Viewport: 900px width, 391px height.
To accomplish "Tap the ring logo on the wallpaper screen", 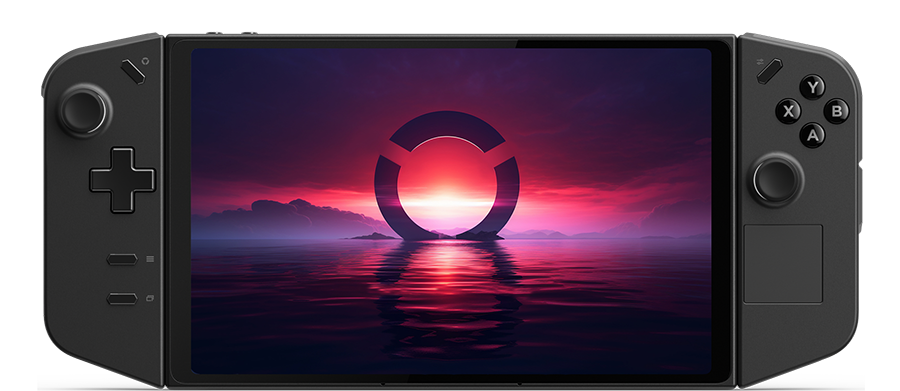I will (x=447, y=175).
